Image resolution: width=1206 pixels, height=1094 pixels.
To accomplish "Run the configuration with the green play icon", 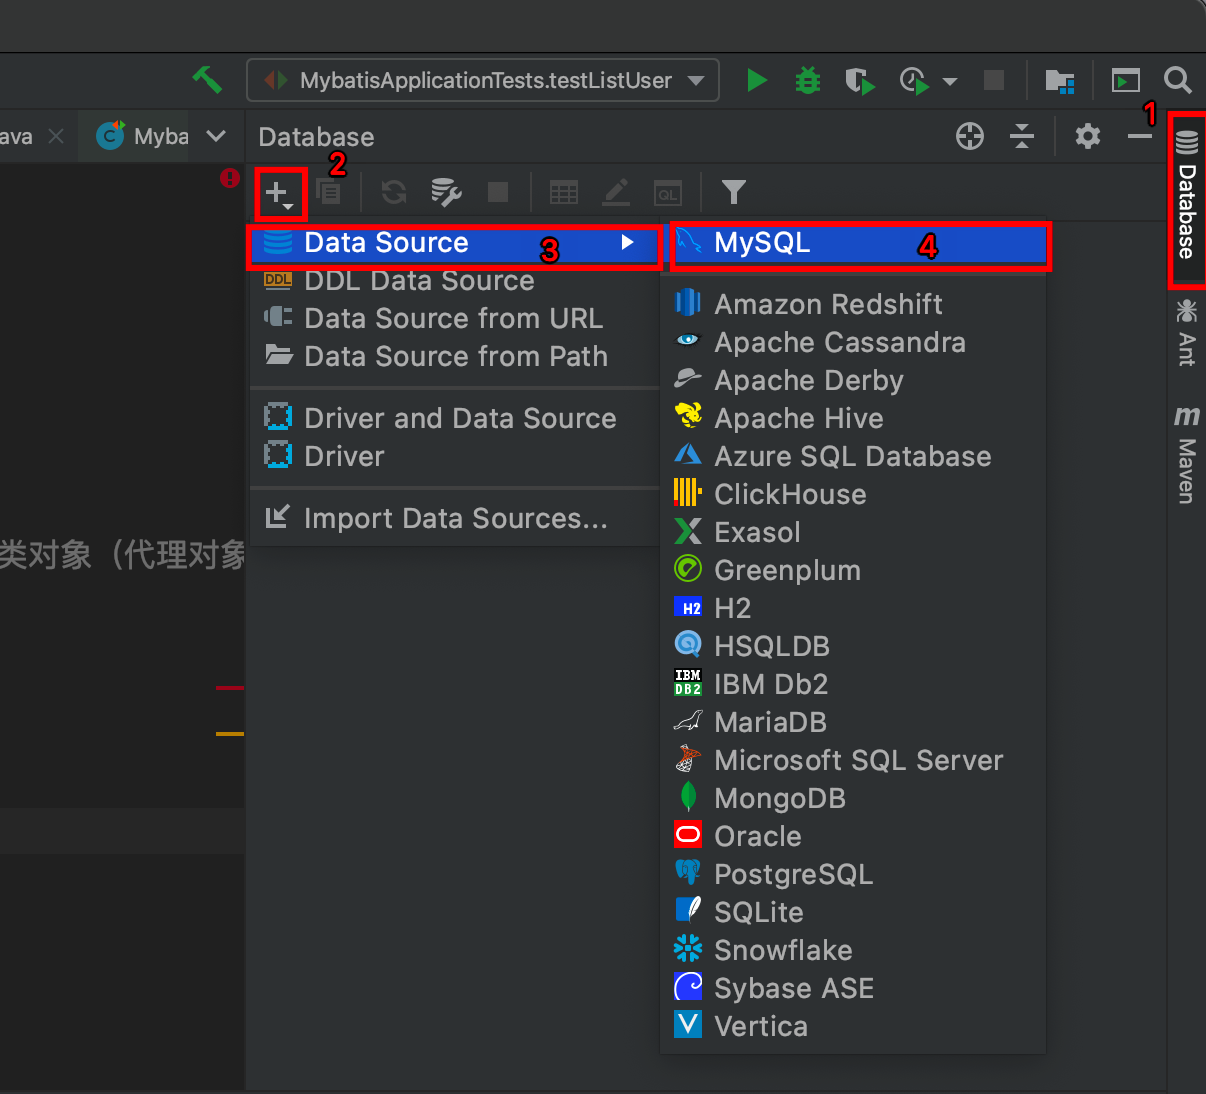I will (x=757, y=80).
